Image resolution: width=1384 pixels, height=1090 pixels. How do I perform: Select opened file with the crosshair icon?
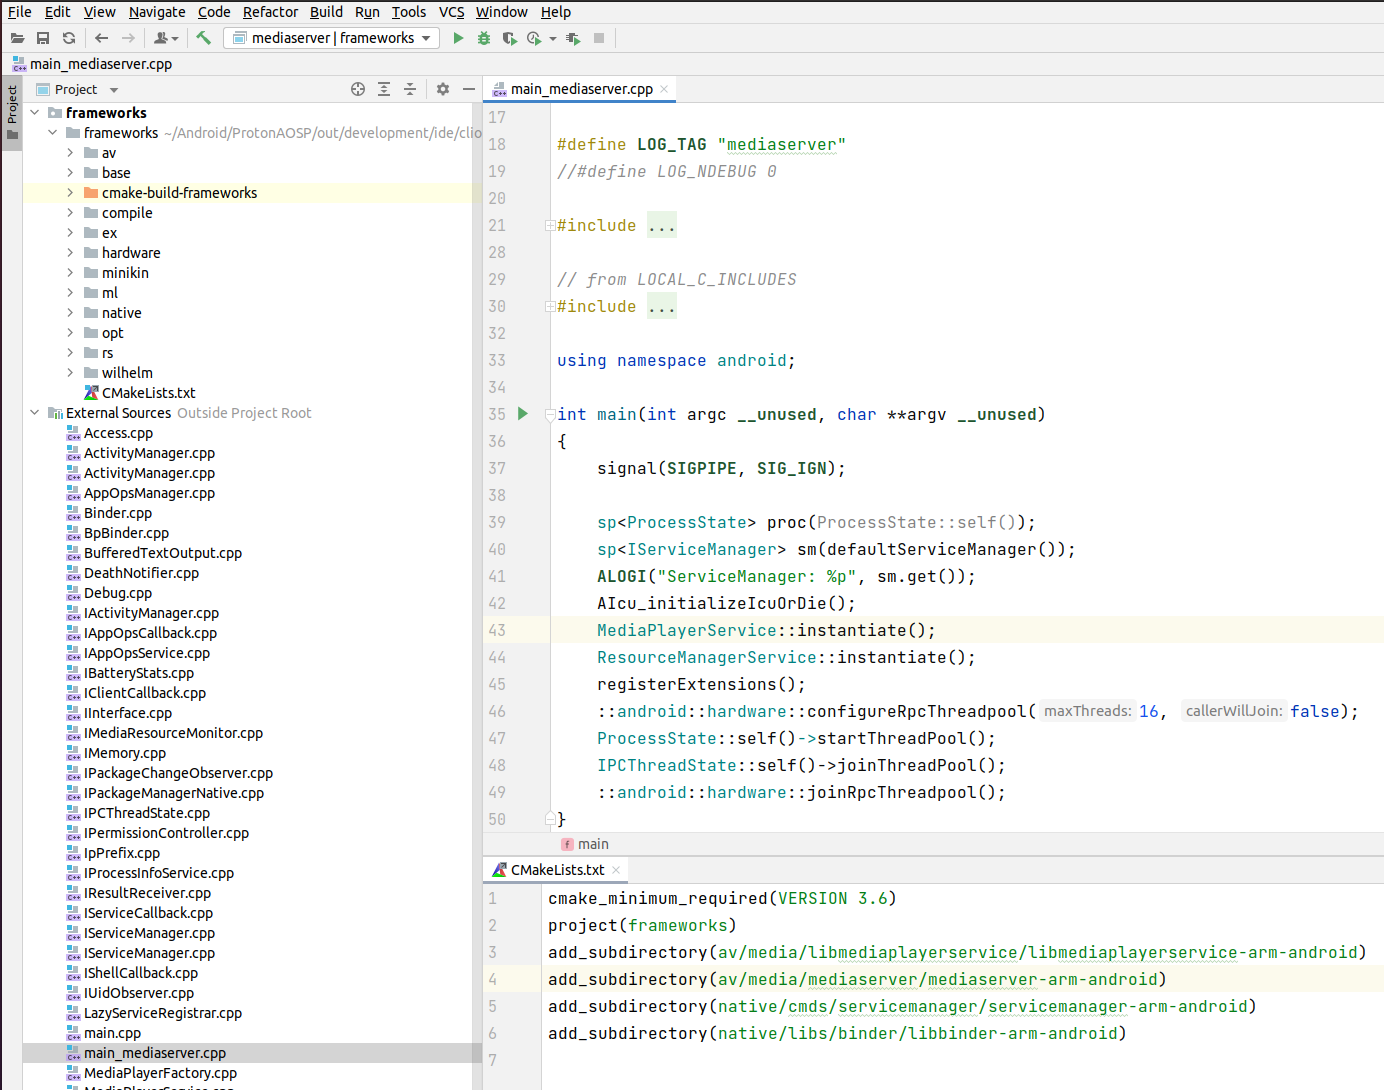[x=358, y=89]
